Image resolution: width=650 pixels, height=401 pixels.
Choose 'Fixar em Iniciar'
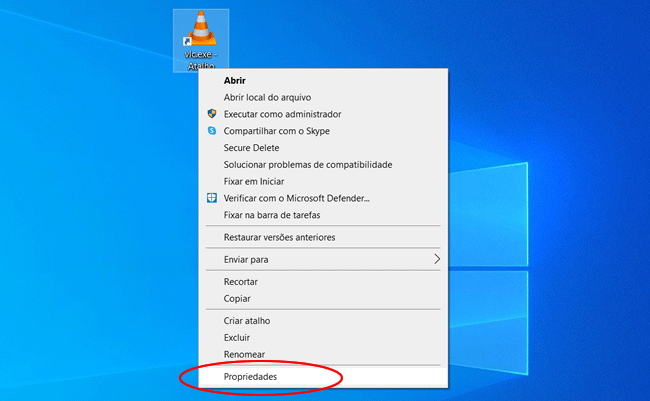254,181
